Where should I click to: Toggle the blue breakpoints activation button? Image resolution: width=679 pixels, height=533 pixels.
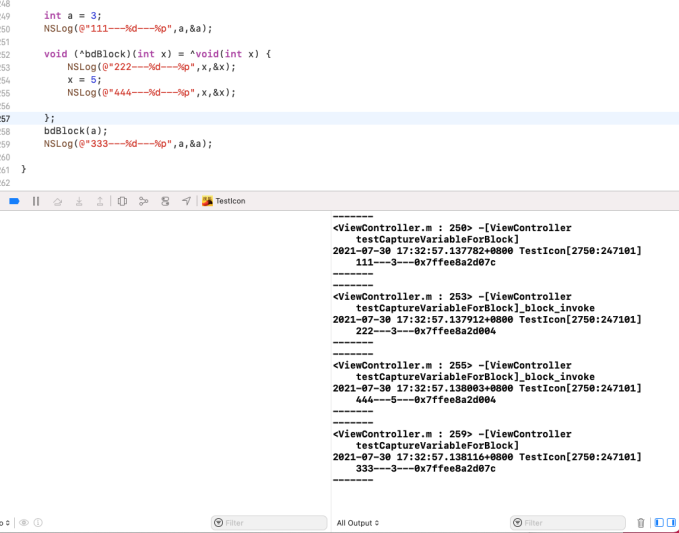[14, 201]
